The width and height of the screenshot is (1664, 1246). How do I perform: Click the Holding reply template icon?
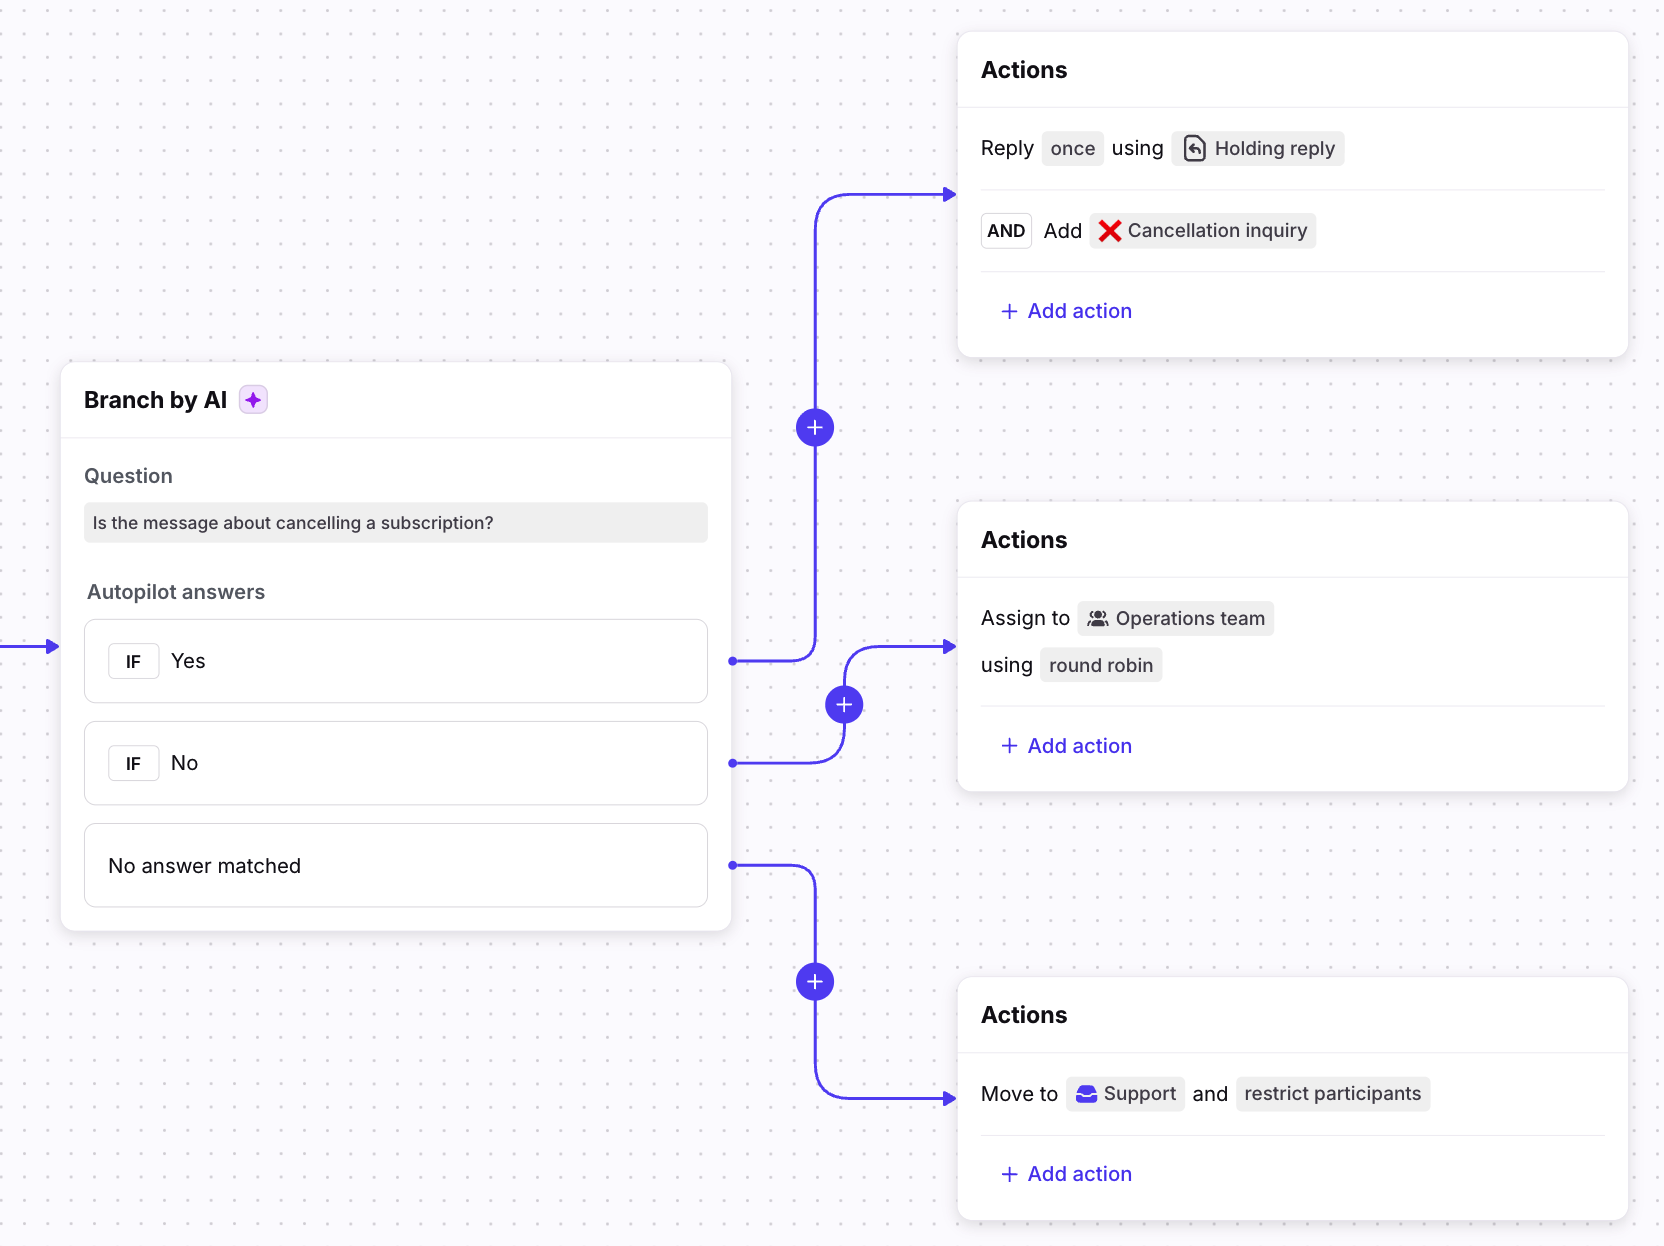pos(1194,149)
